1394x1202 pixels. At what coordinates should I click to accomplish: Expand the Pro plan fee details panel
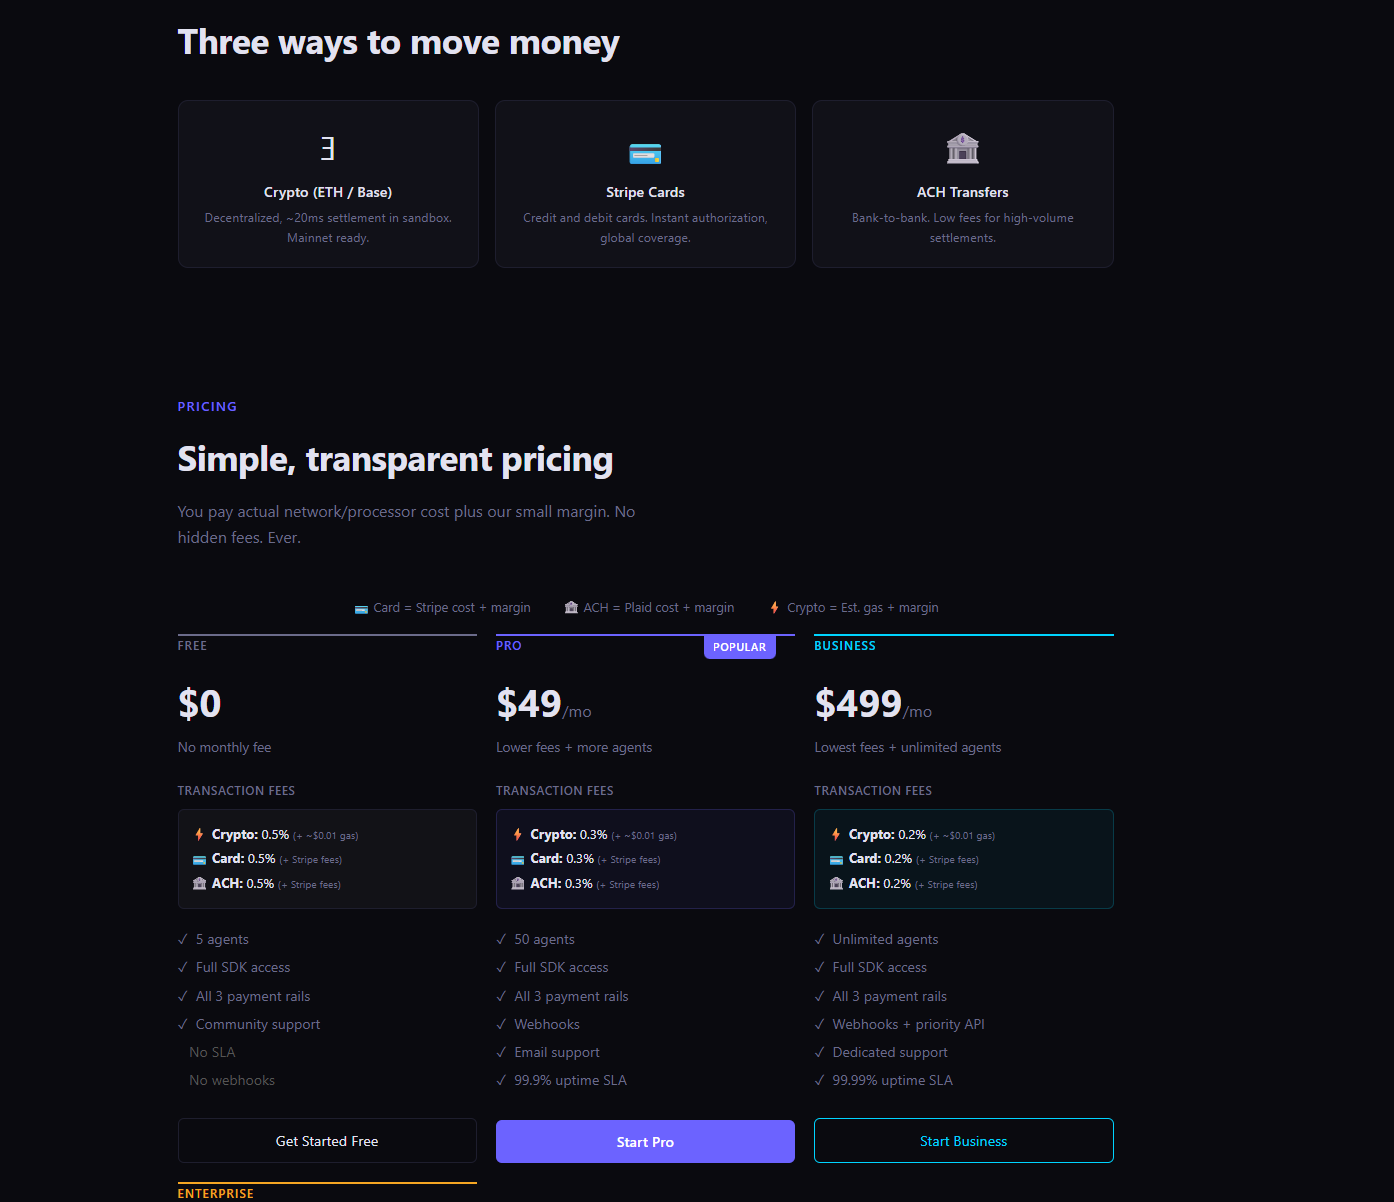pos(645,859)
